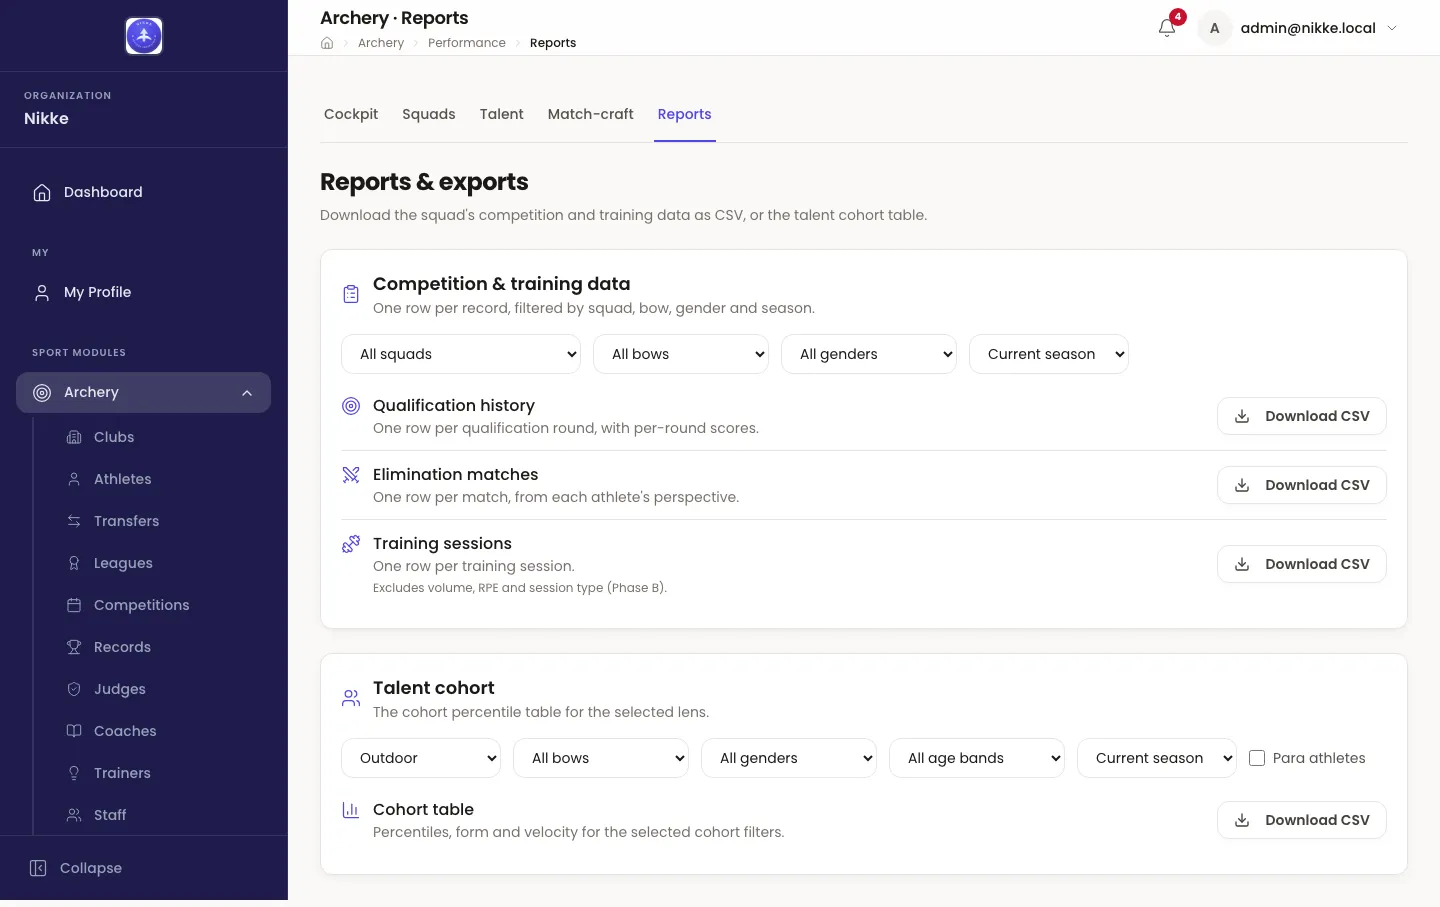
Task: Click the clipboard icon beside Competition & training data
Action: (x=351, y=294)
